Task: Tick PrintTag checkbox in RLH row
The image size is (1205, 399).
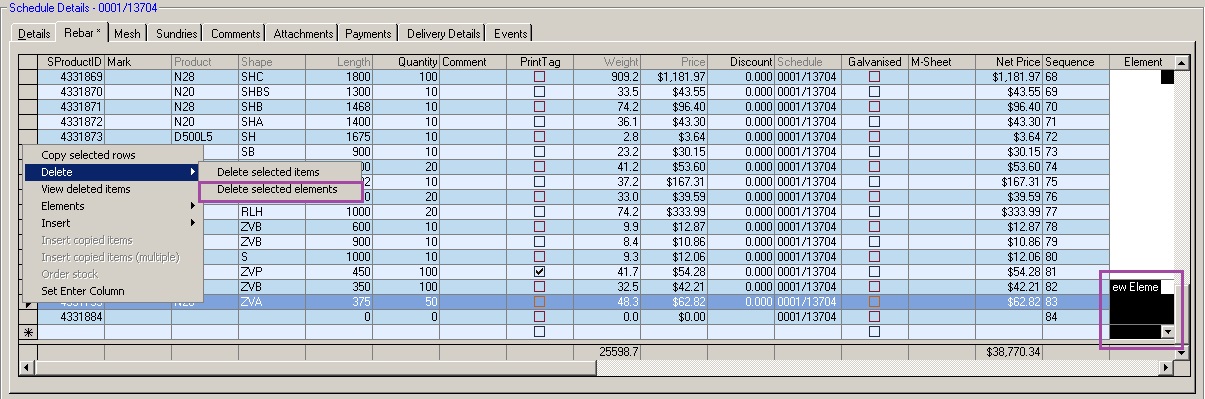Action: [540, 211]
